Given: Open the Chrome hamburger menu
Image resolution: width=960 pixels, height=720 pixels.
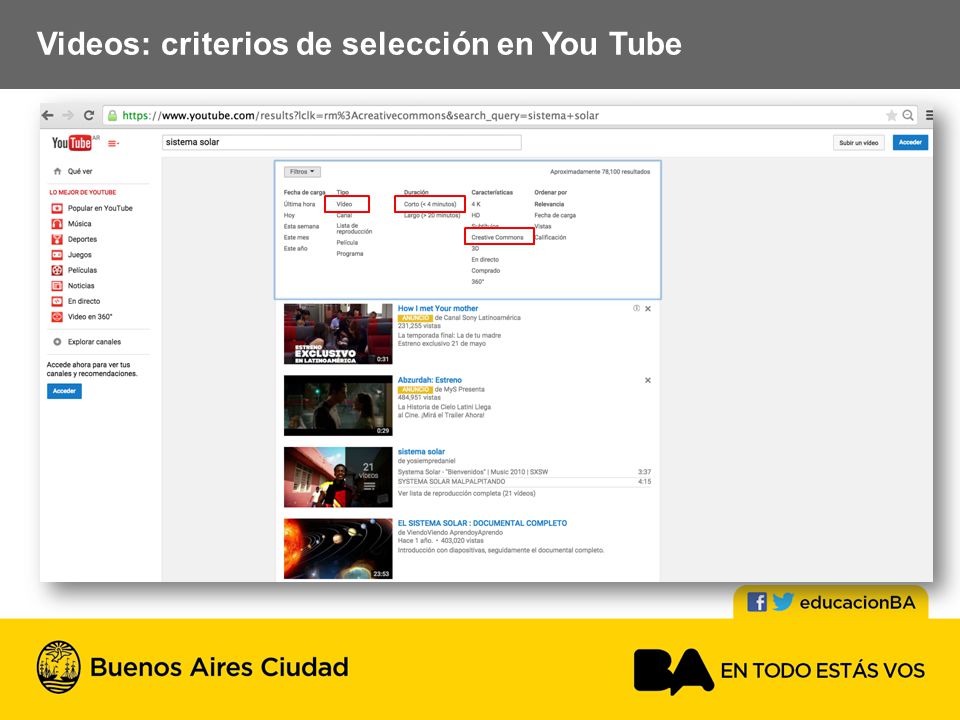Looking at the screenshot, I should pyautogui.click(x=929, y=115).
